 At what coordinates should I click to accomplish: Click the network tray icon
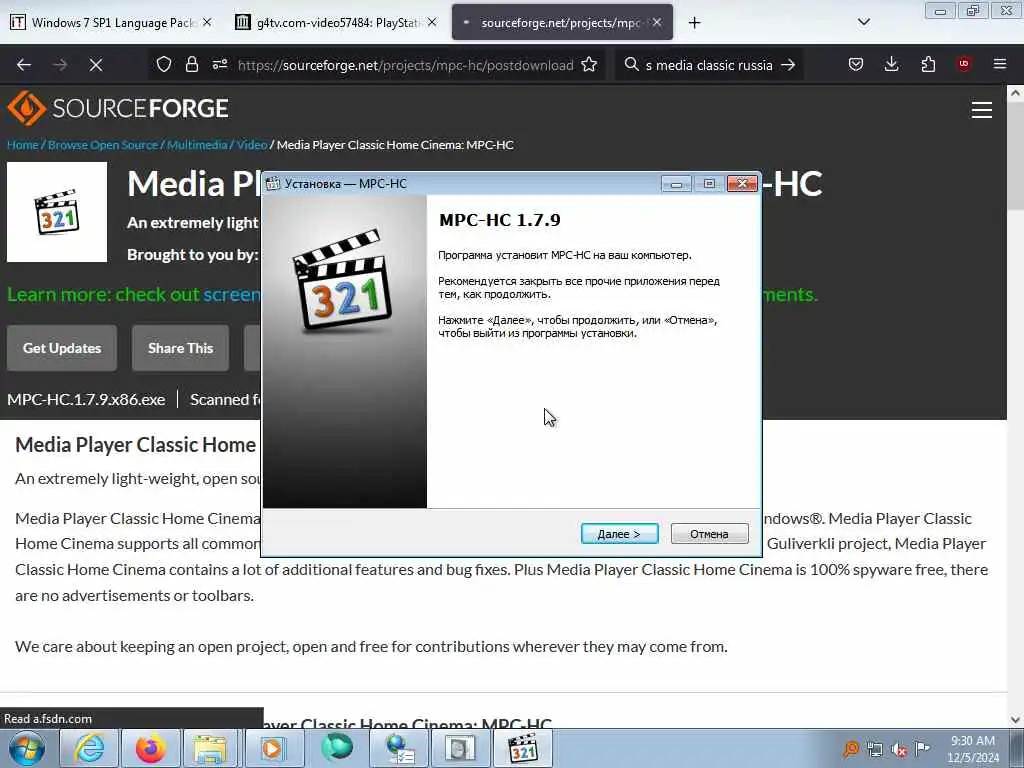point(874,750)
